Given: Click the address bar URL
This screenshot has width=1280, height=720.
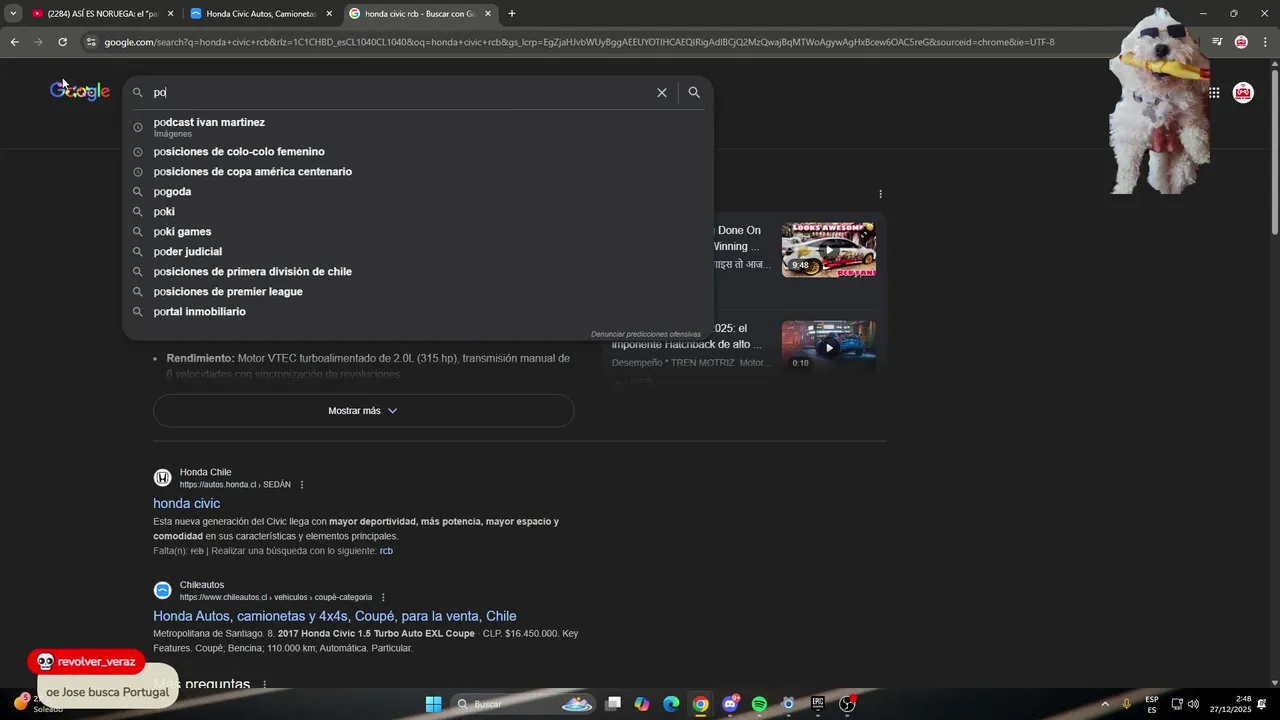Looking at the screenshot, I should (x=579, y=42).
